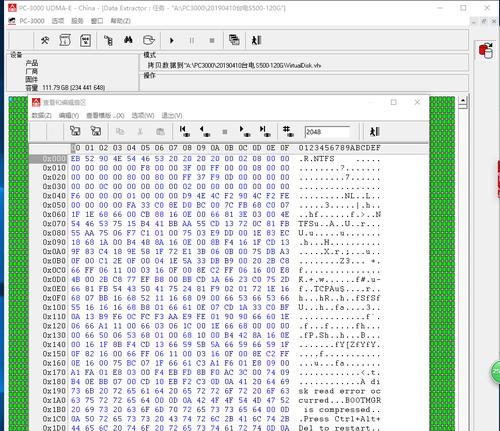Click hex editor toolbar stop square
The image size is (500, 431).
225,132
